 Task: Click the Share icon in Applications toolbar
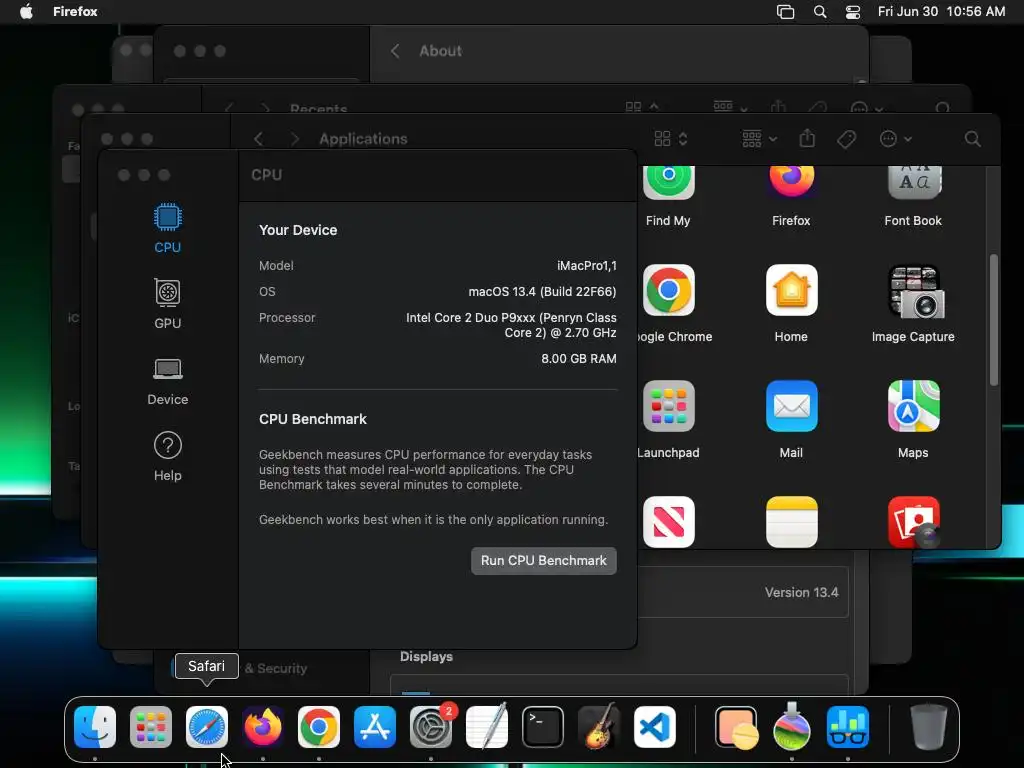click(807, 138)
